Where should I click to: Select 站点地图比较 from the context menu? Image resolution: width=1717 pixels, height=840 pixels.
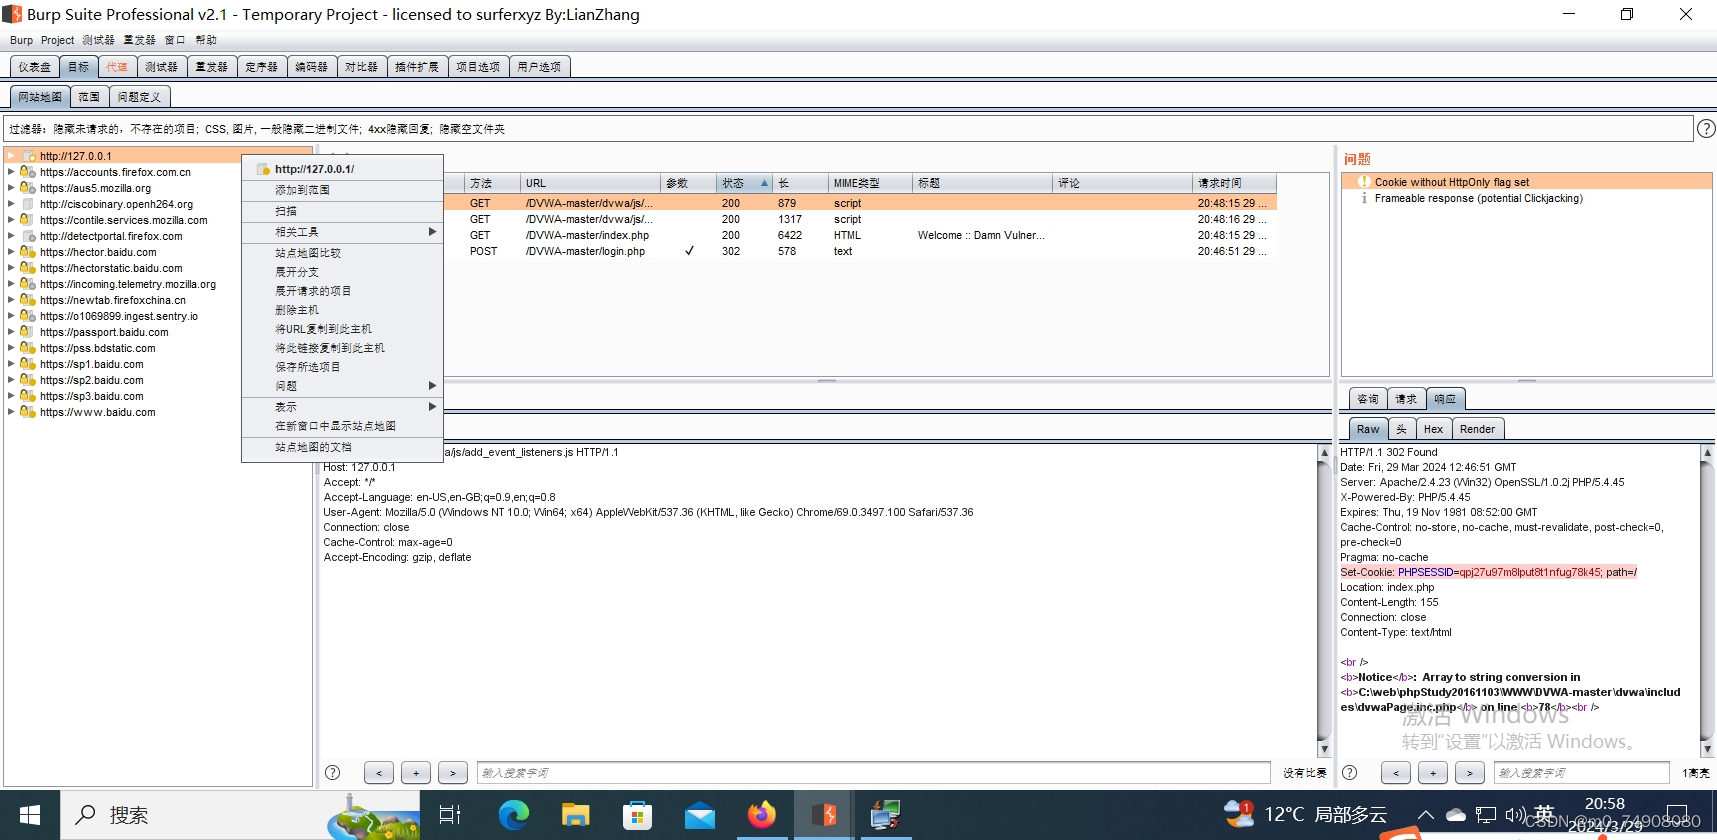click(x=342, y=253)
